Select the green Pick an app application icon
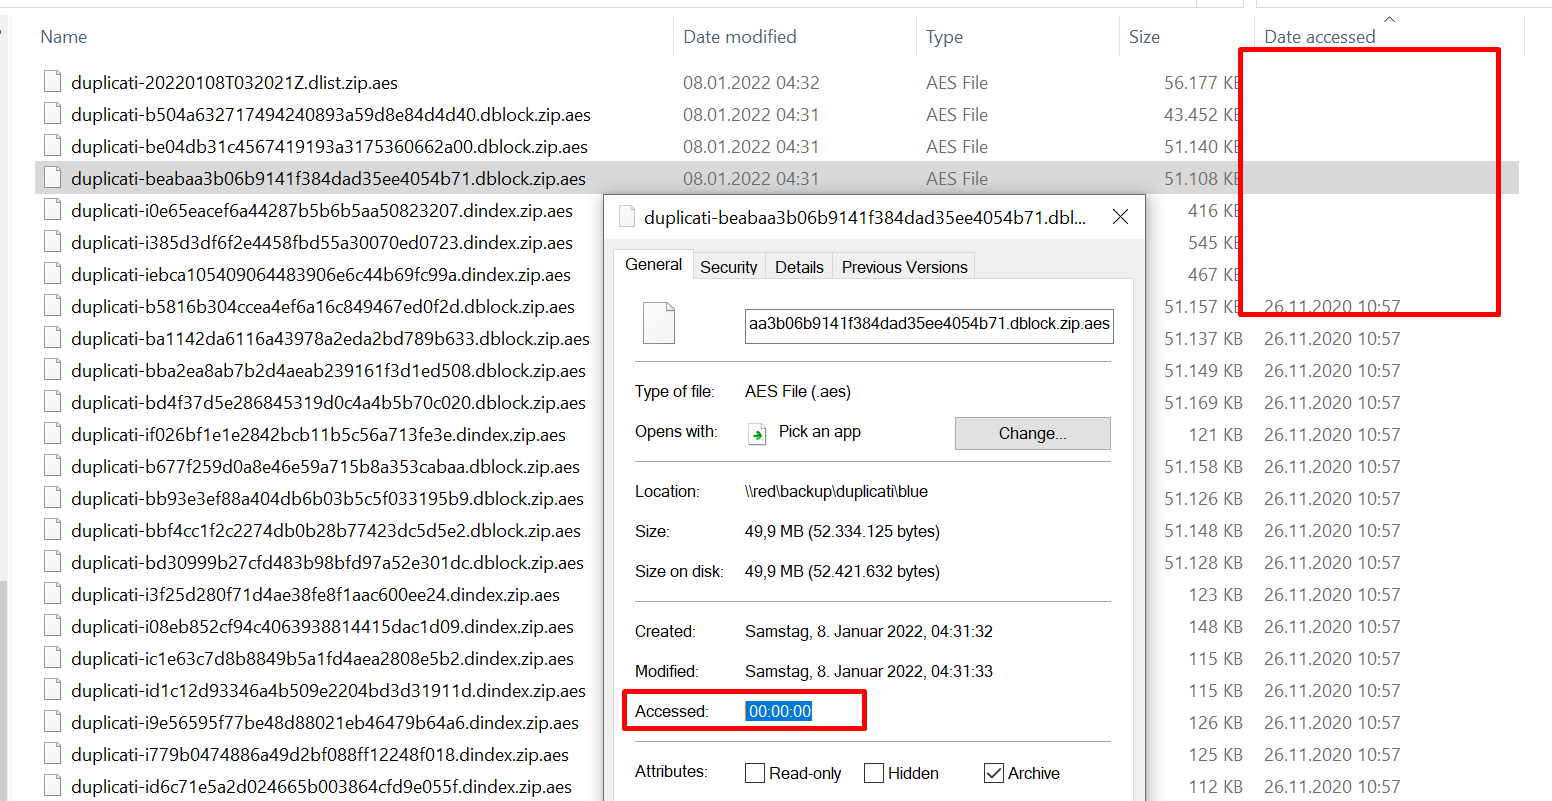This screenshot has width=1552, height=801. [758, 432]
